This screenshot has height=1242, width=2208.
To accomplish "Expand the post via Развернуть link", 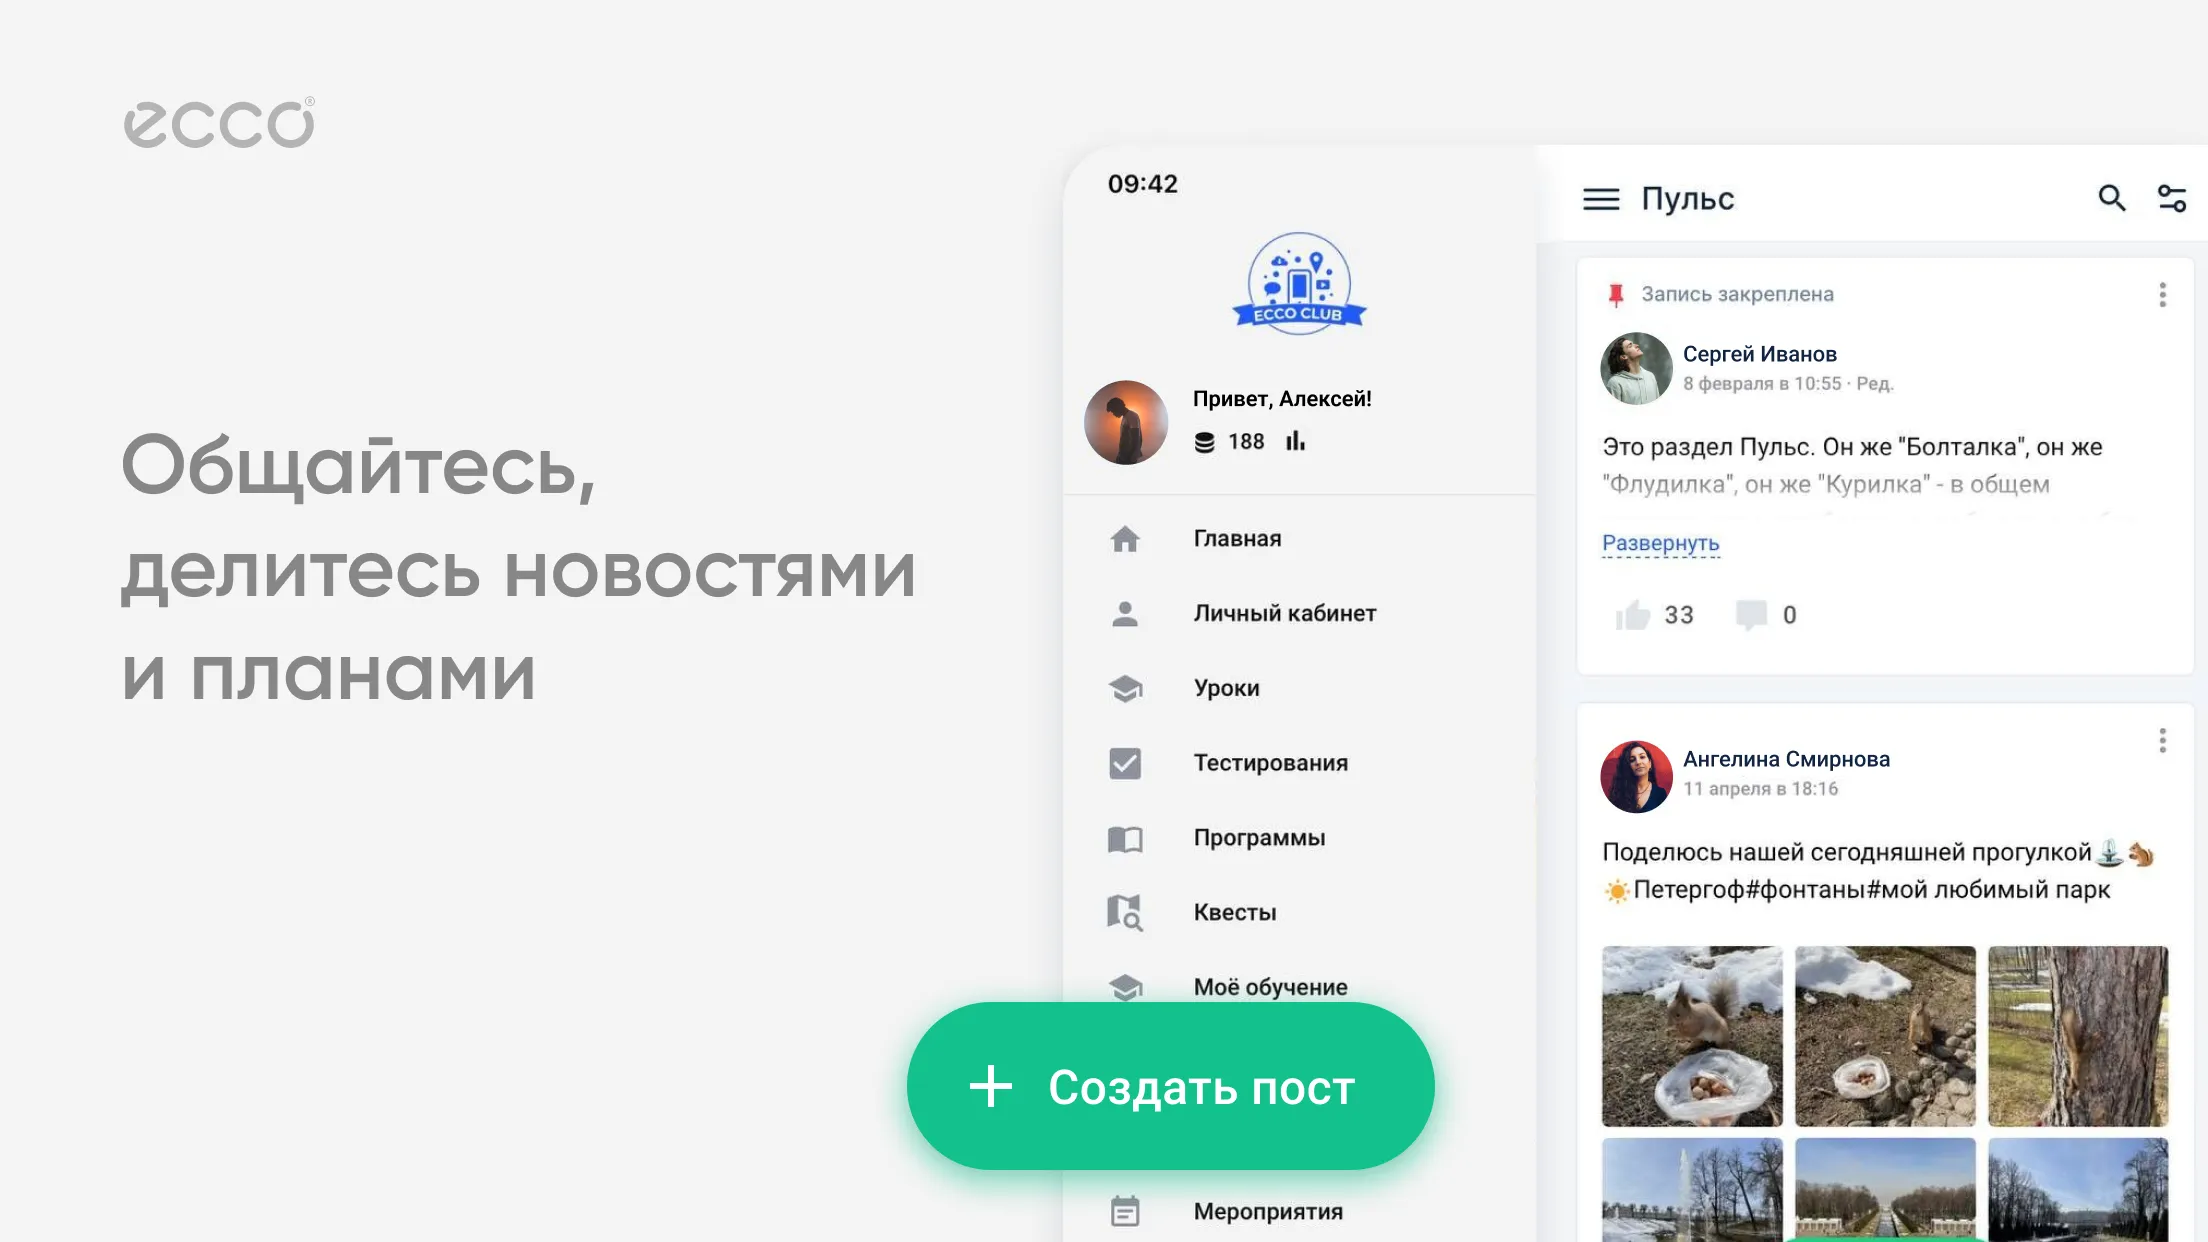I will pyautogui.click(x=1660, y=543).
